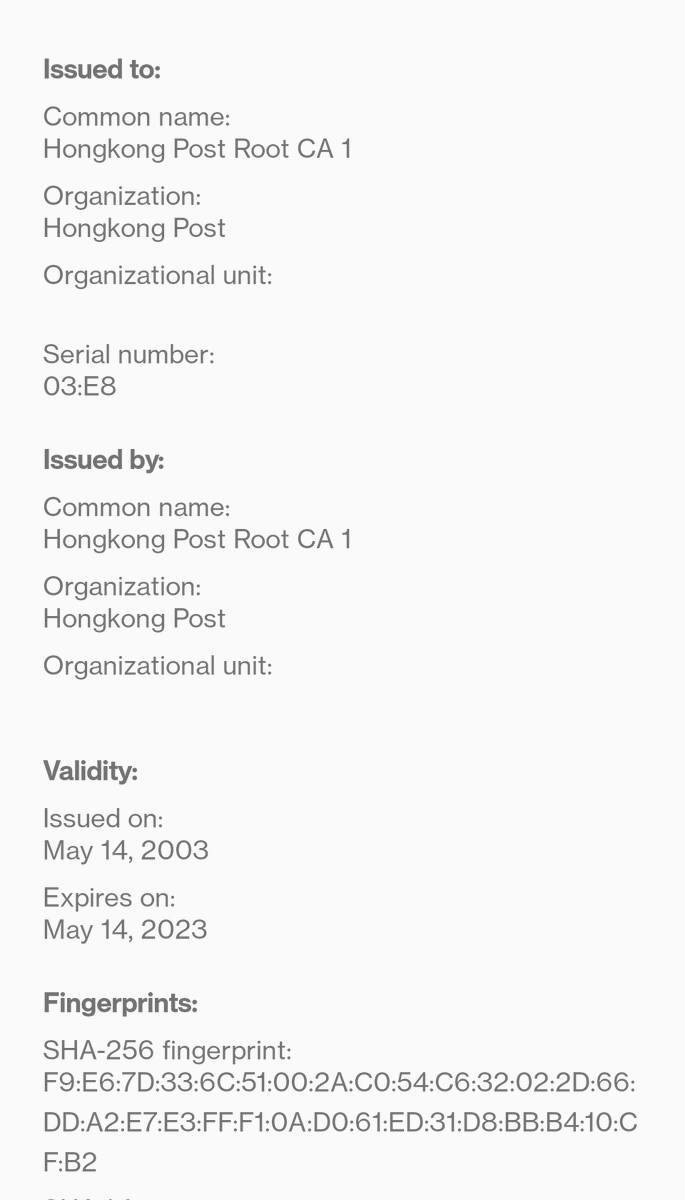Image resolution: width=685 pixels, height=1200 pixels.
Task: Click the 'SHA-256 fingerprint:' label
Action: [167, 1050]
